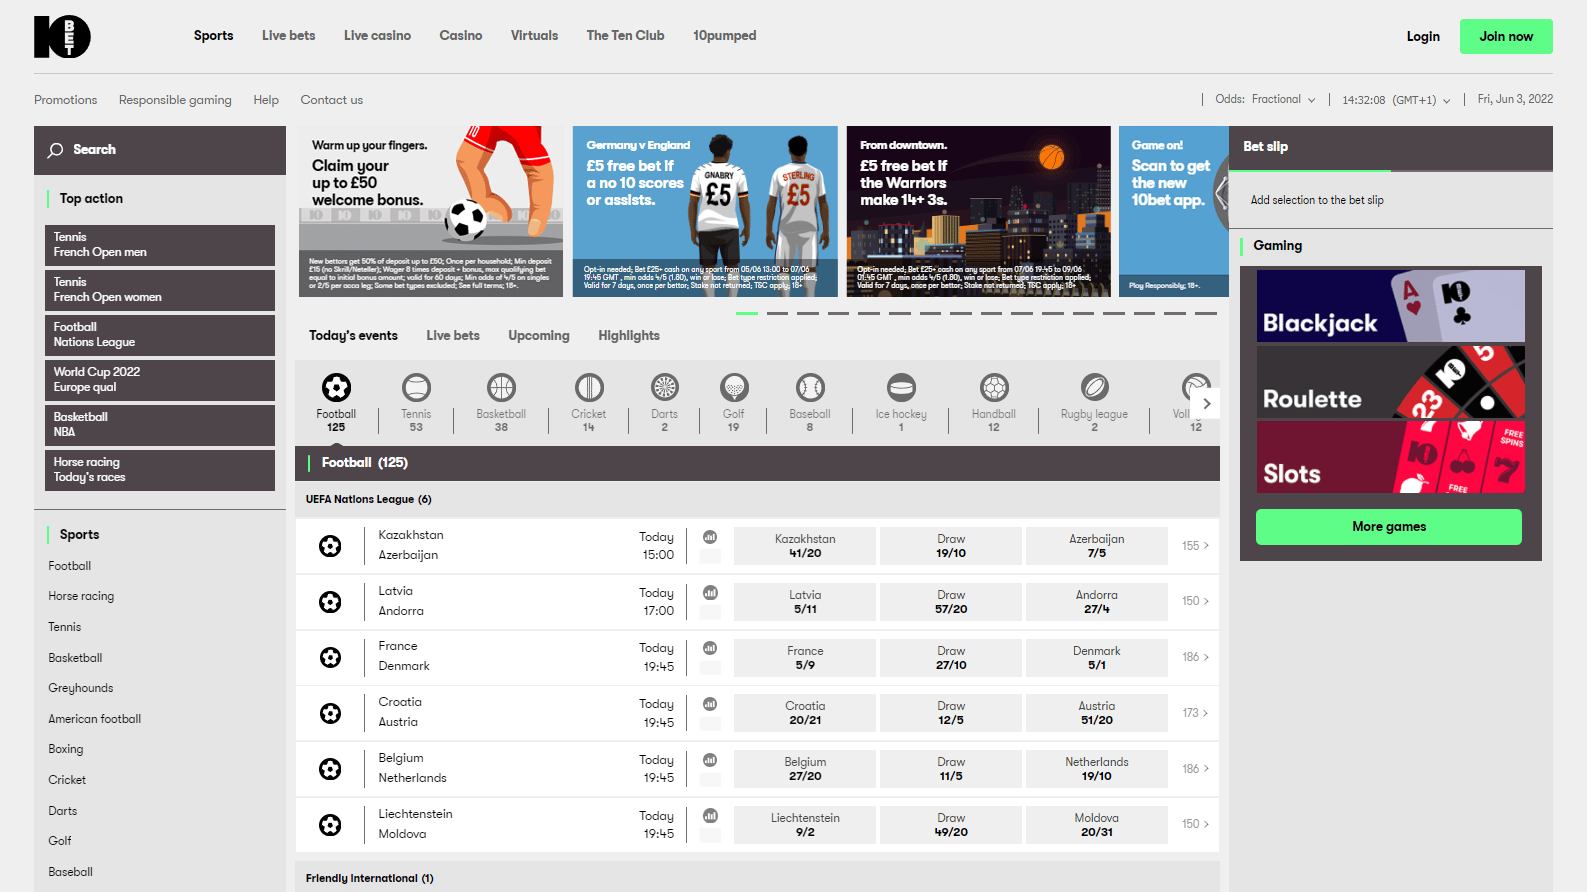This screenshot has height=892, width=1587.
Task: Open the Germany v England promo banner
Action: click(705, 211)
